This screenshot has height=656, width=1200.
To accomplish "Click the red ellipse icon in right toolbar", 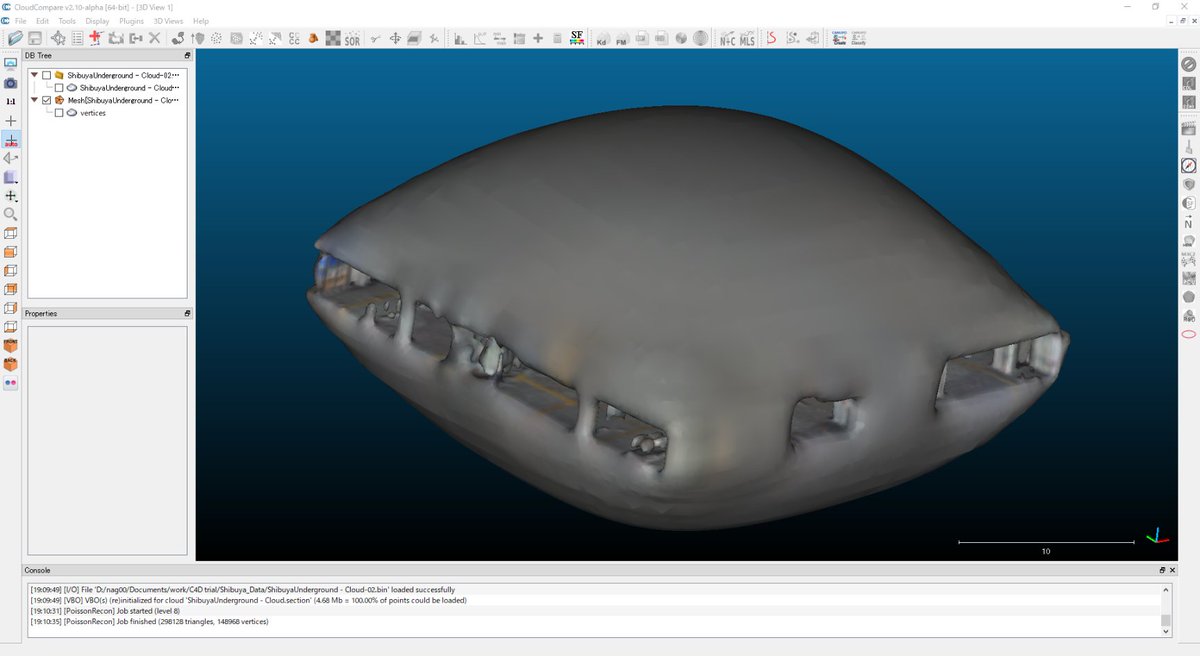I will coord(1188,334).
